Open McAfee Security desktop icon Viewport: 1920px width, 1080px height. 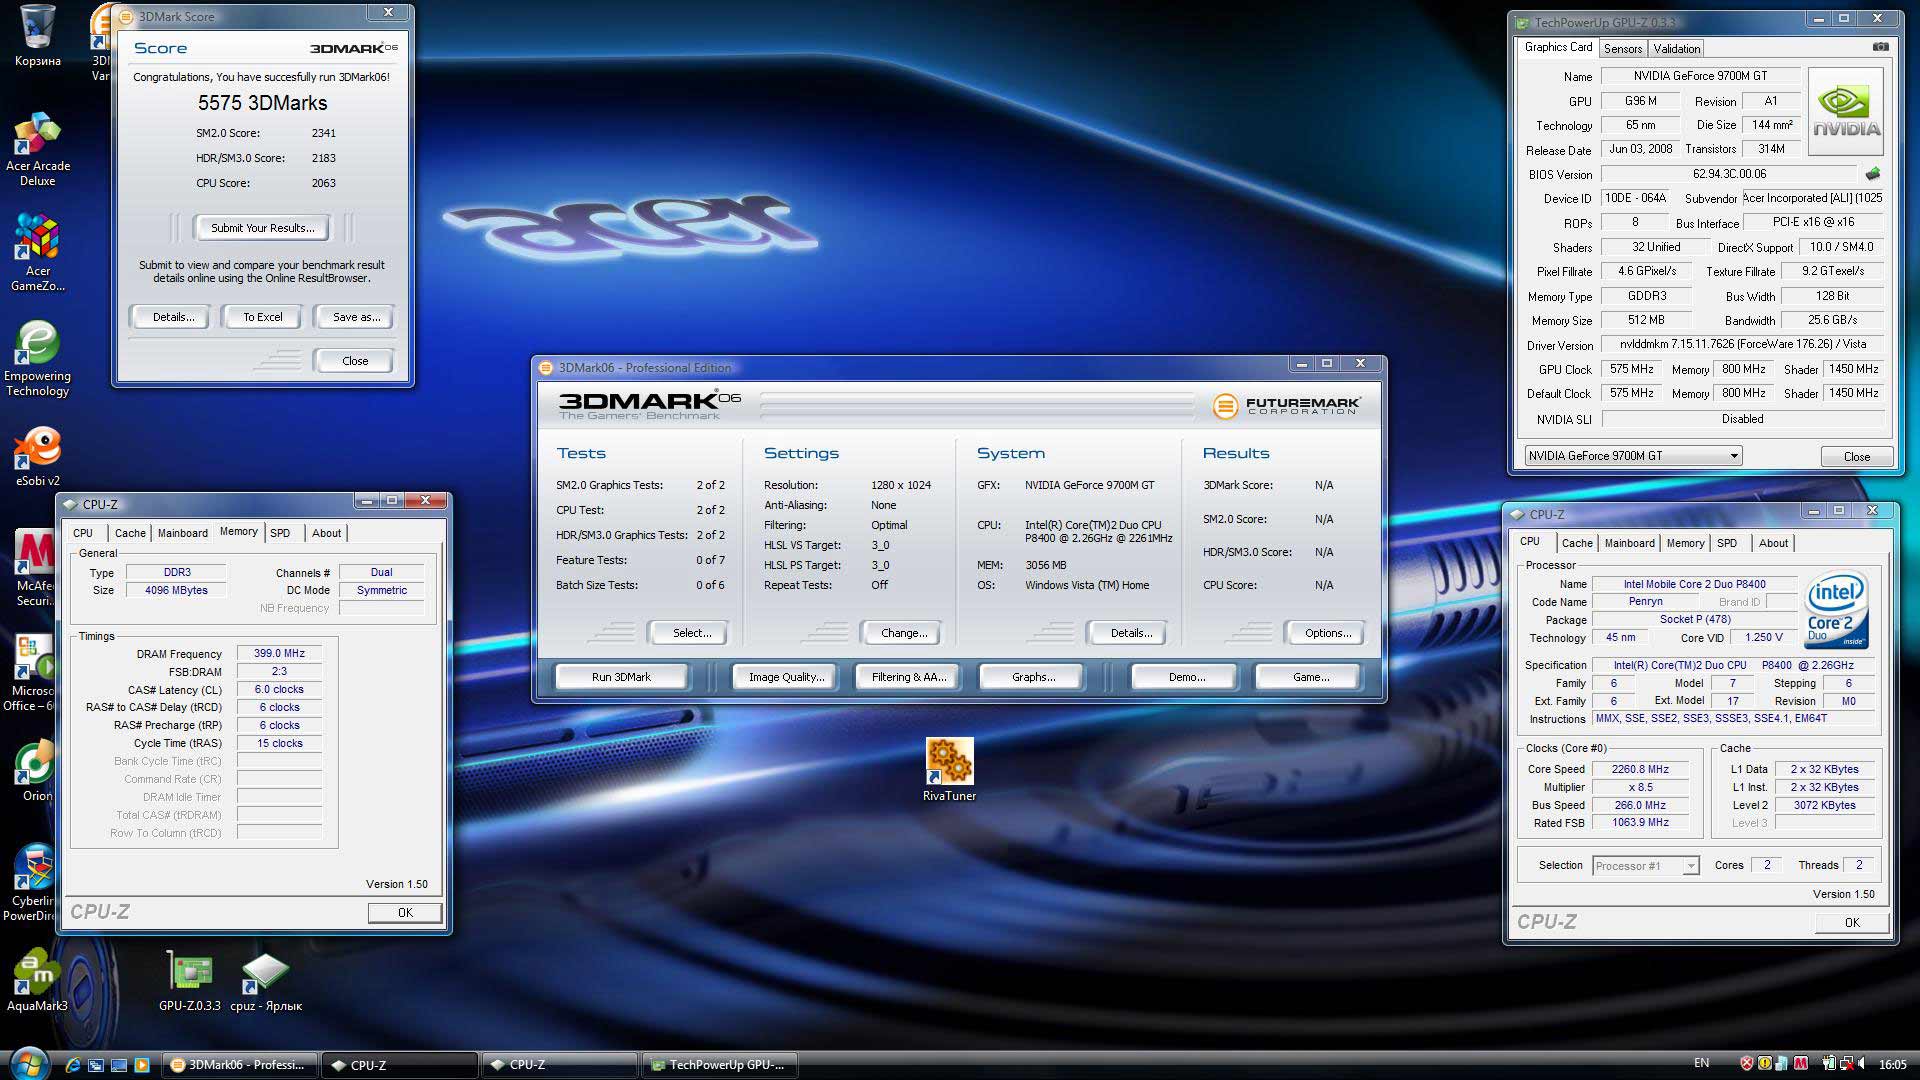[35, 568]
